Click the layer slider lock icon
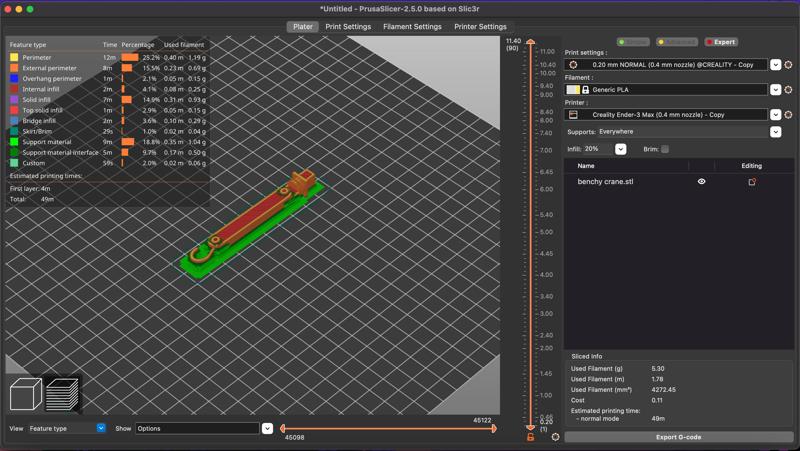Image resolution: width=800 pixels, height=451 pixels. (531, 437)
